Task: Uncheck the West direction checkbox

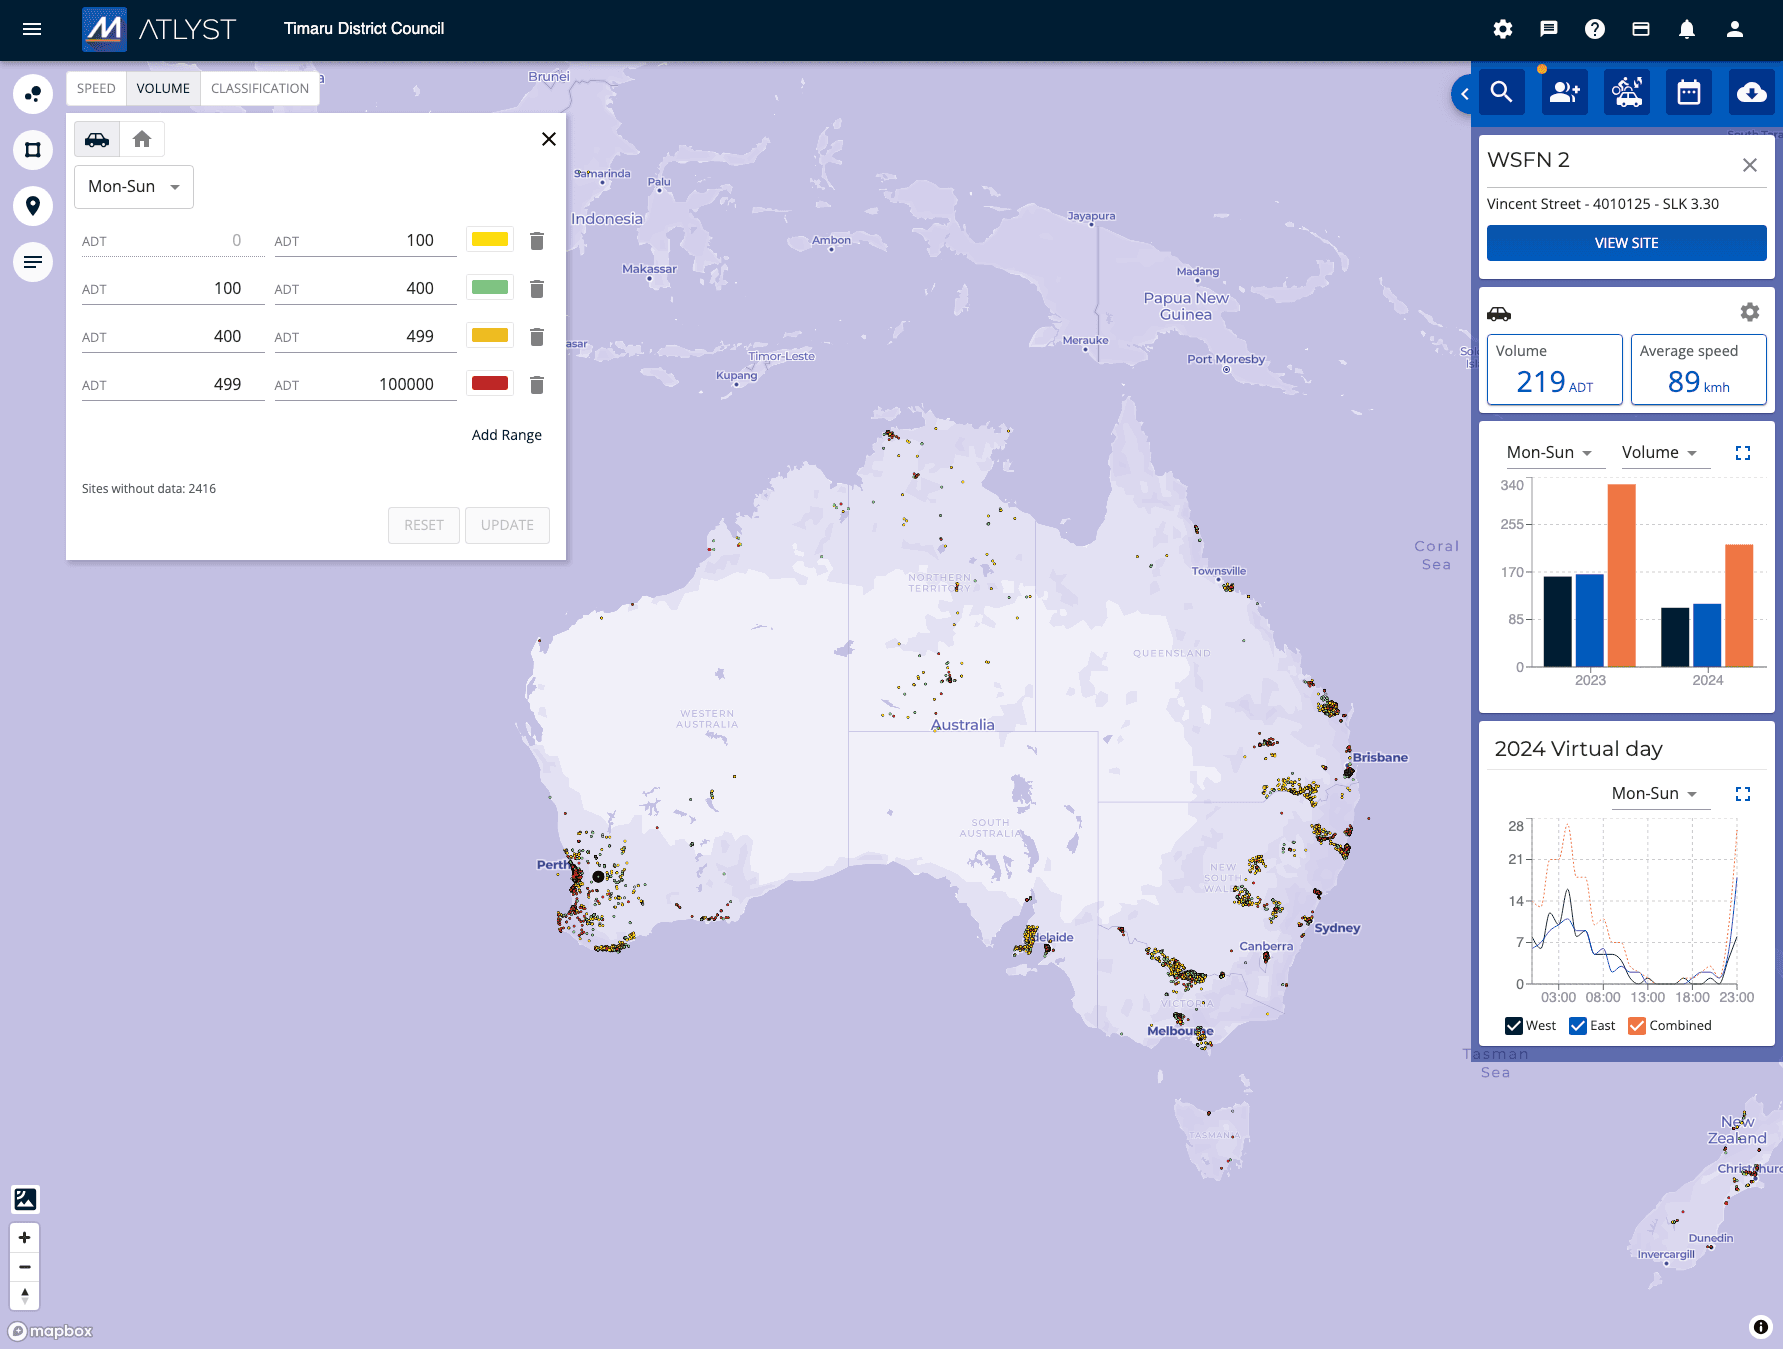Action: (x=1514, y=1026)
